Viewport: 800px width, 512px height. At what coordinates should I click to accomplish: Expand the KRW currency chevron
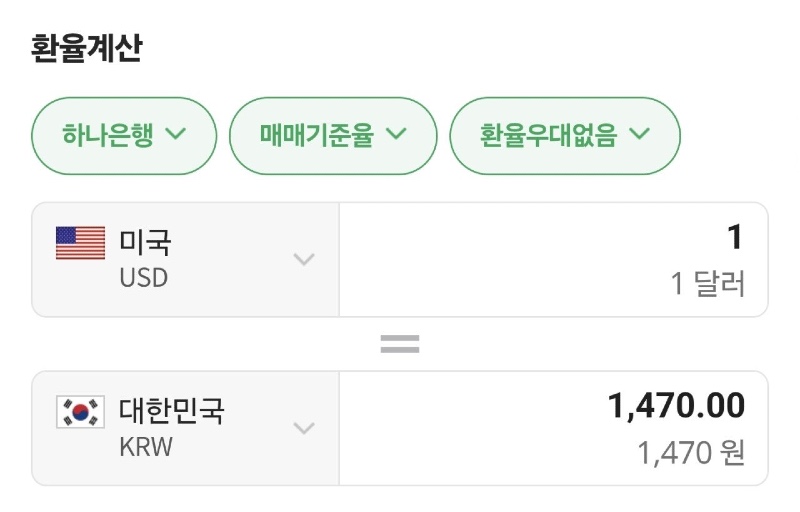(x=303, y=428)
